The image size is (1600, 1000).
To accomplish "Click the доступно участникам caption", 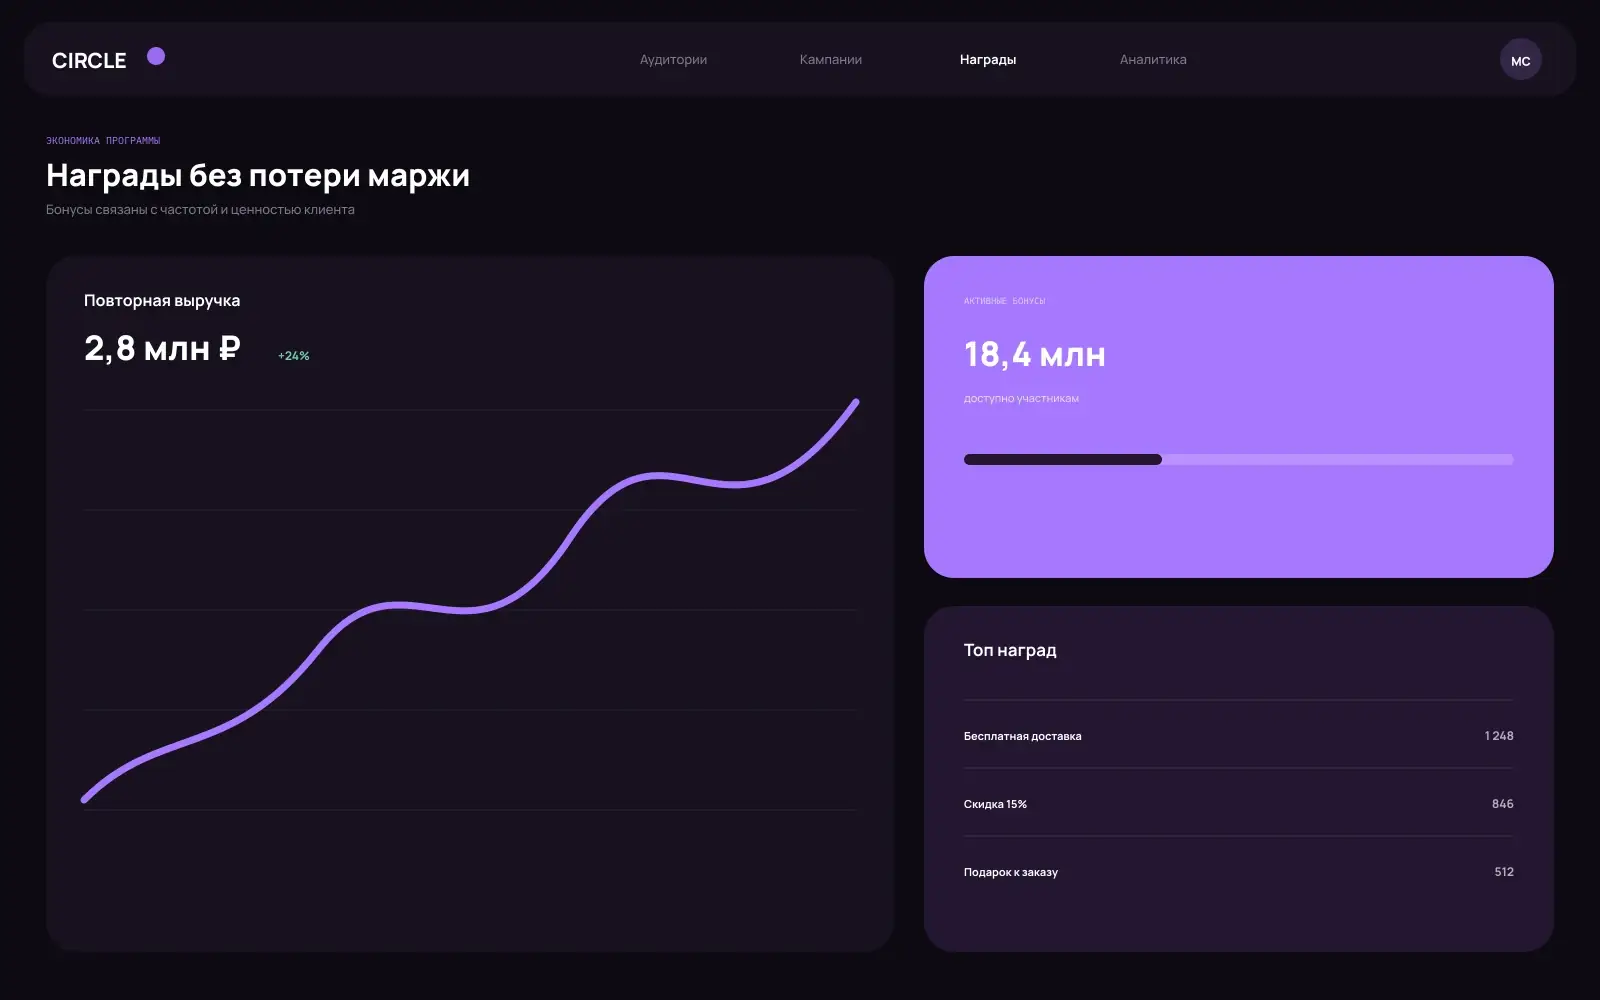I will (x=1021, y=398).
